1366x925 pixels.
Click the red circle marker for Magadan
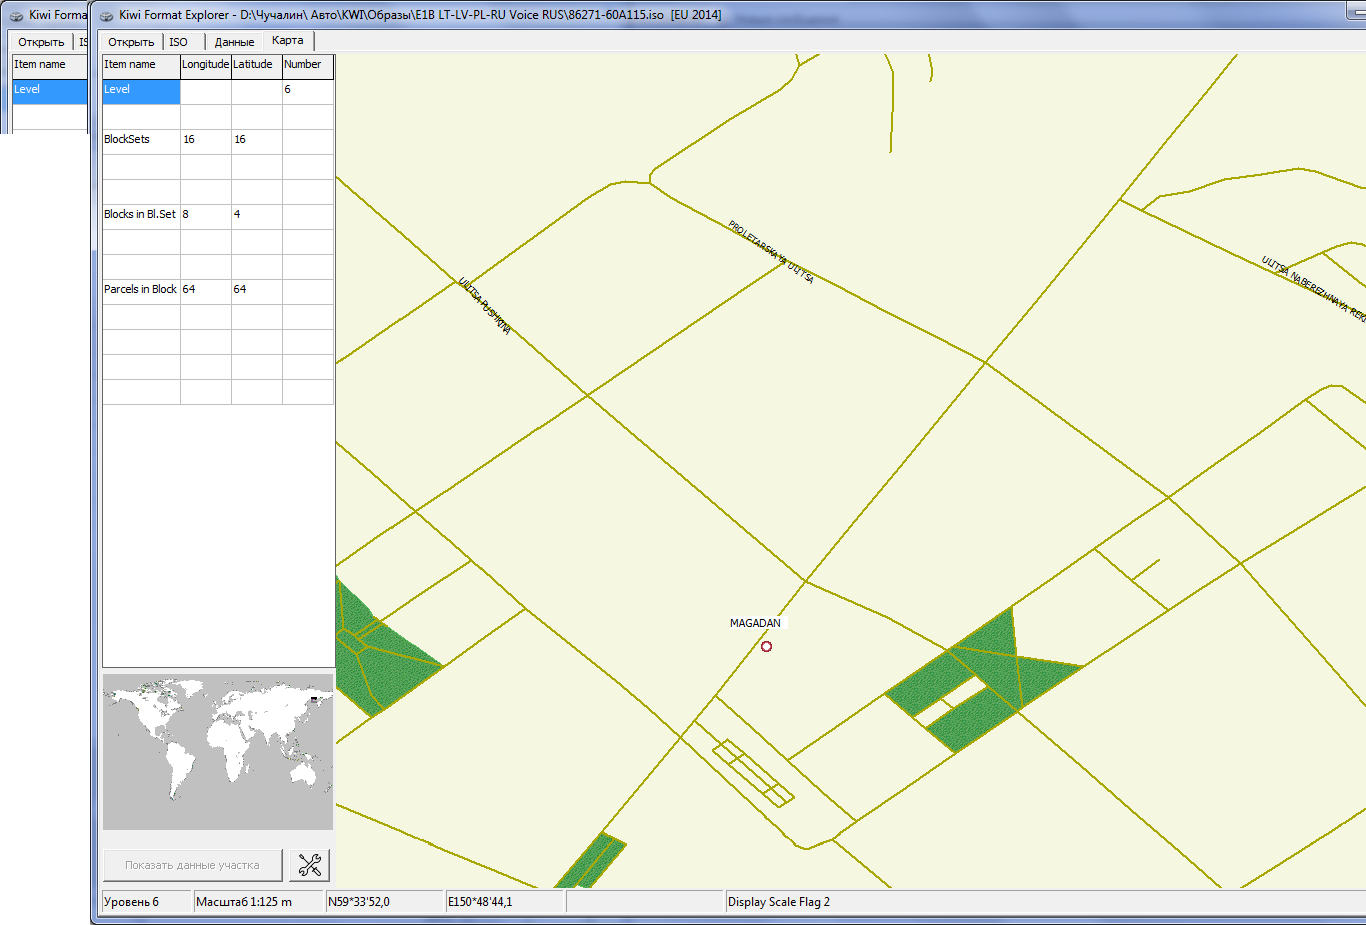767,647
